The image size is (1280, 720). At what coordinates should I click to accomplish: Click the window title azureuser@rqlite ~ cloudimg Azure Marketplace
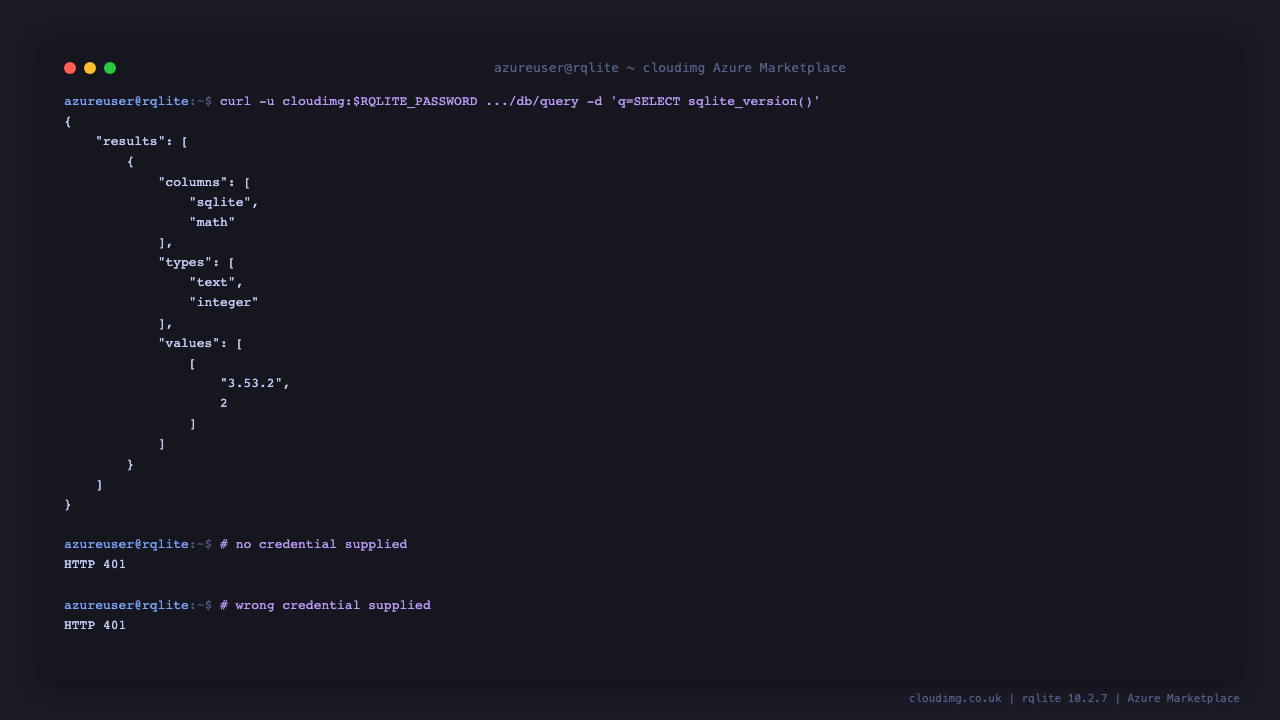click(670, 68)
